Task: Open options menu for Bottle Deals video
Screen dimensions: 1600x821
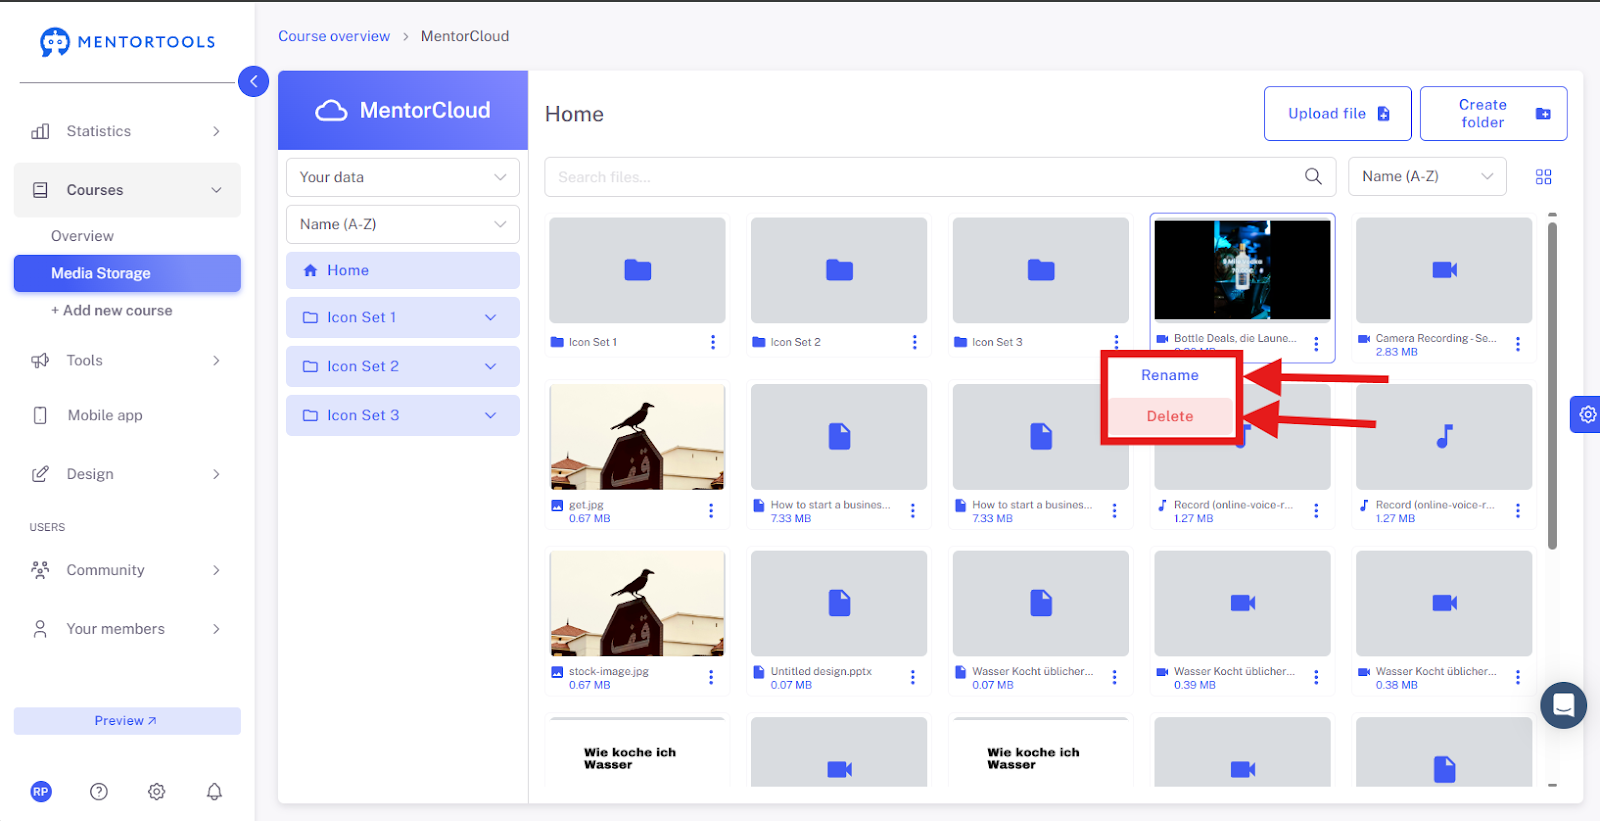Action: tap(1316, 344)
